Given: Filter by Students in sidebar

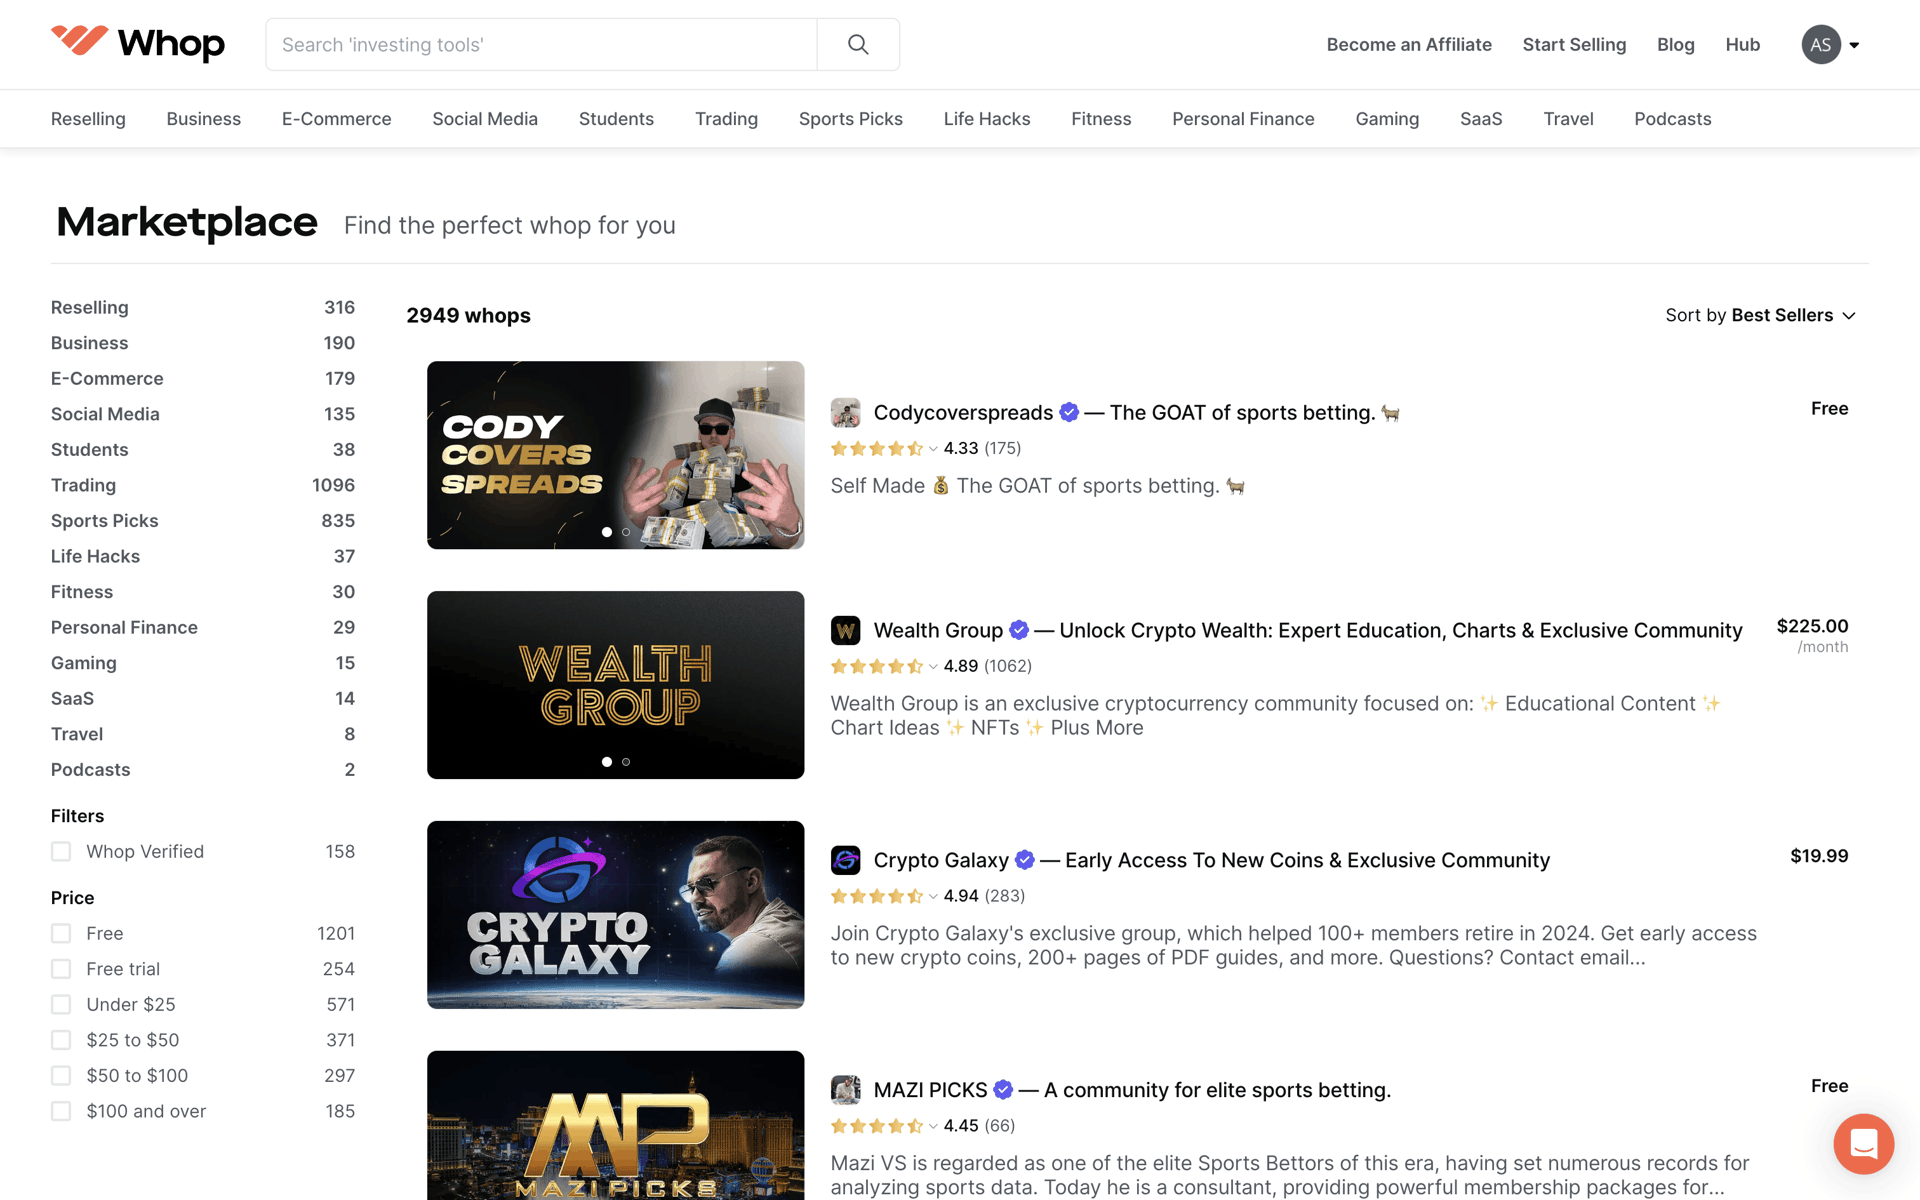Looking at the screenshot, I should tap(203, 450).
